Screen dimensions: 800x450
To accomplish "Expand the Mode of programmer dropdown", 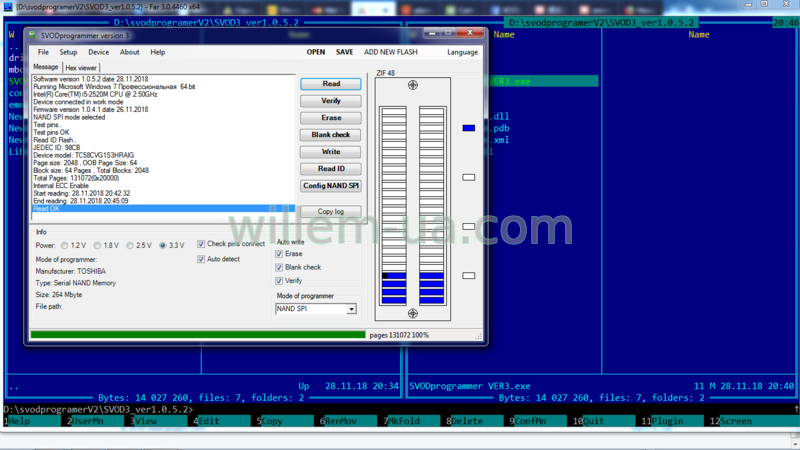I will pos(351,309).
